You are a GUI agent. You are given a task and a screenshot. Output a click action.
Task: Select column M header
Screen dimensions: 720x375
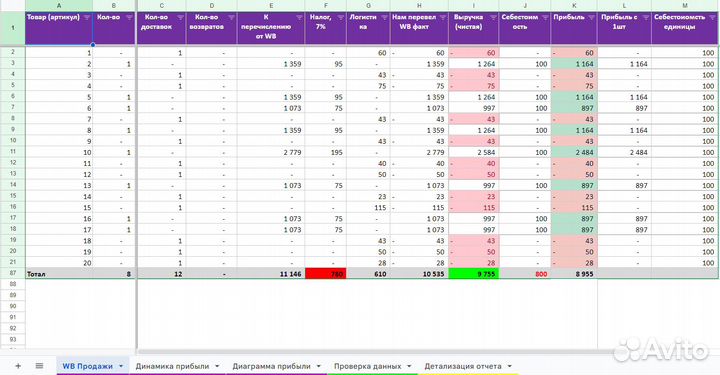coord(685,6)
